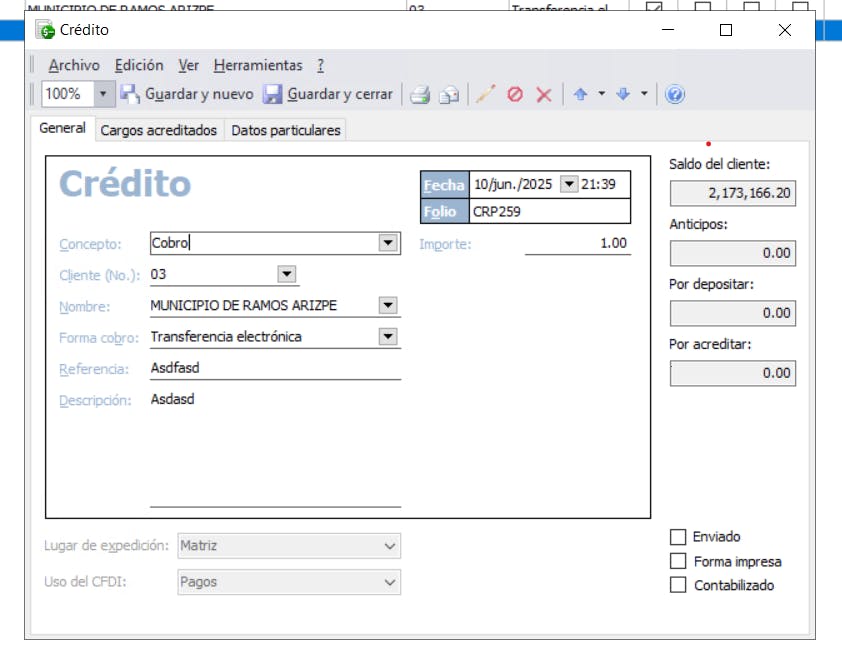Screen dimensions: 842x650
Task: Click the Transferencia electrónica value
Action: click(x=226, y=336)
